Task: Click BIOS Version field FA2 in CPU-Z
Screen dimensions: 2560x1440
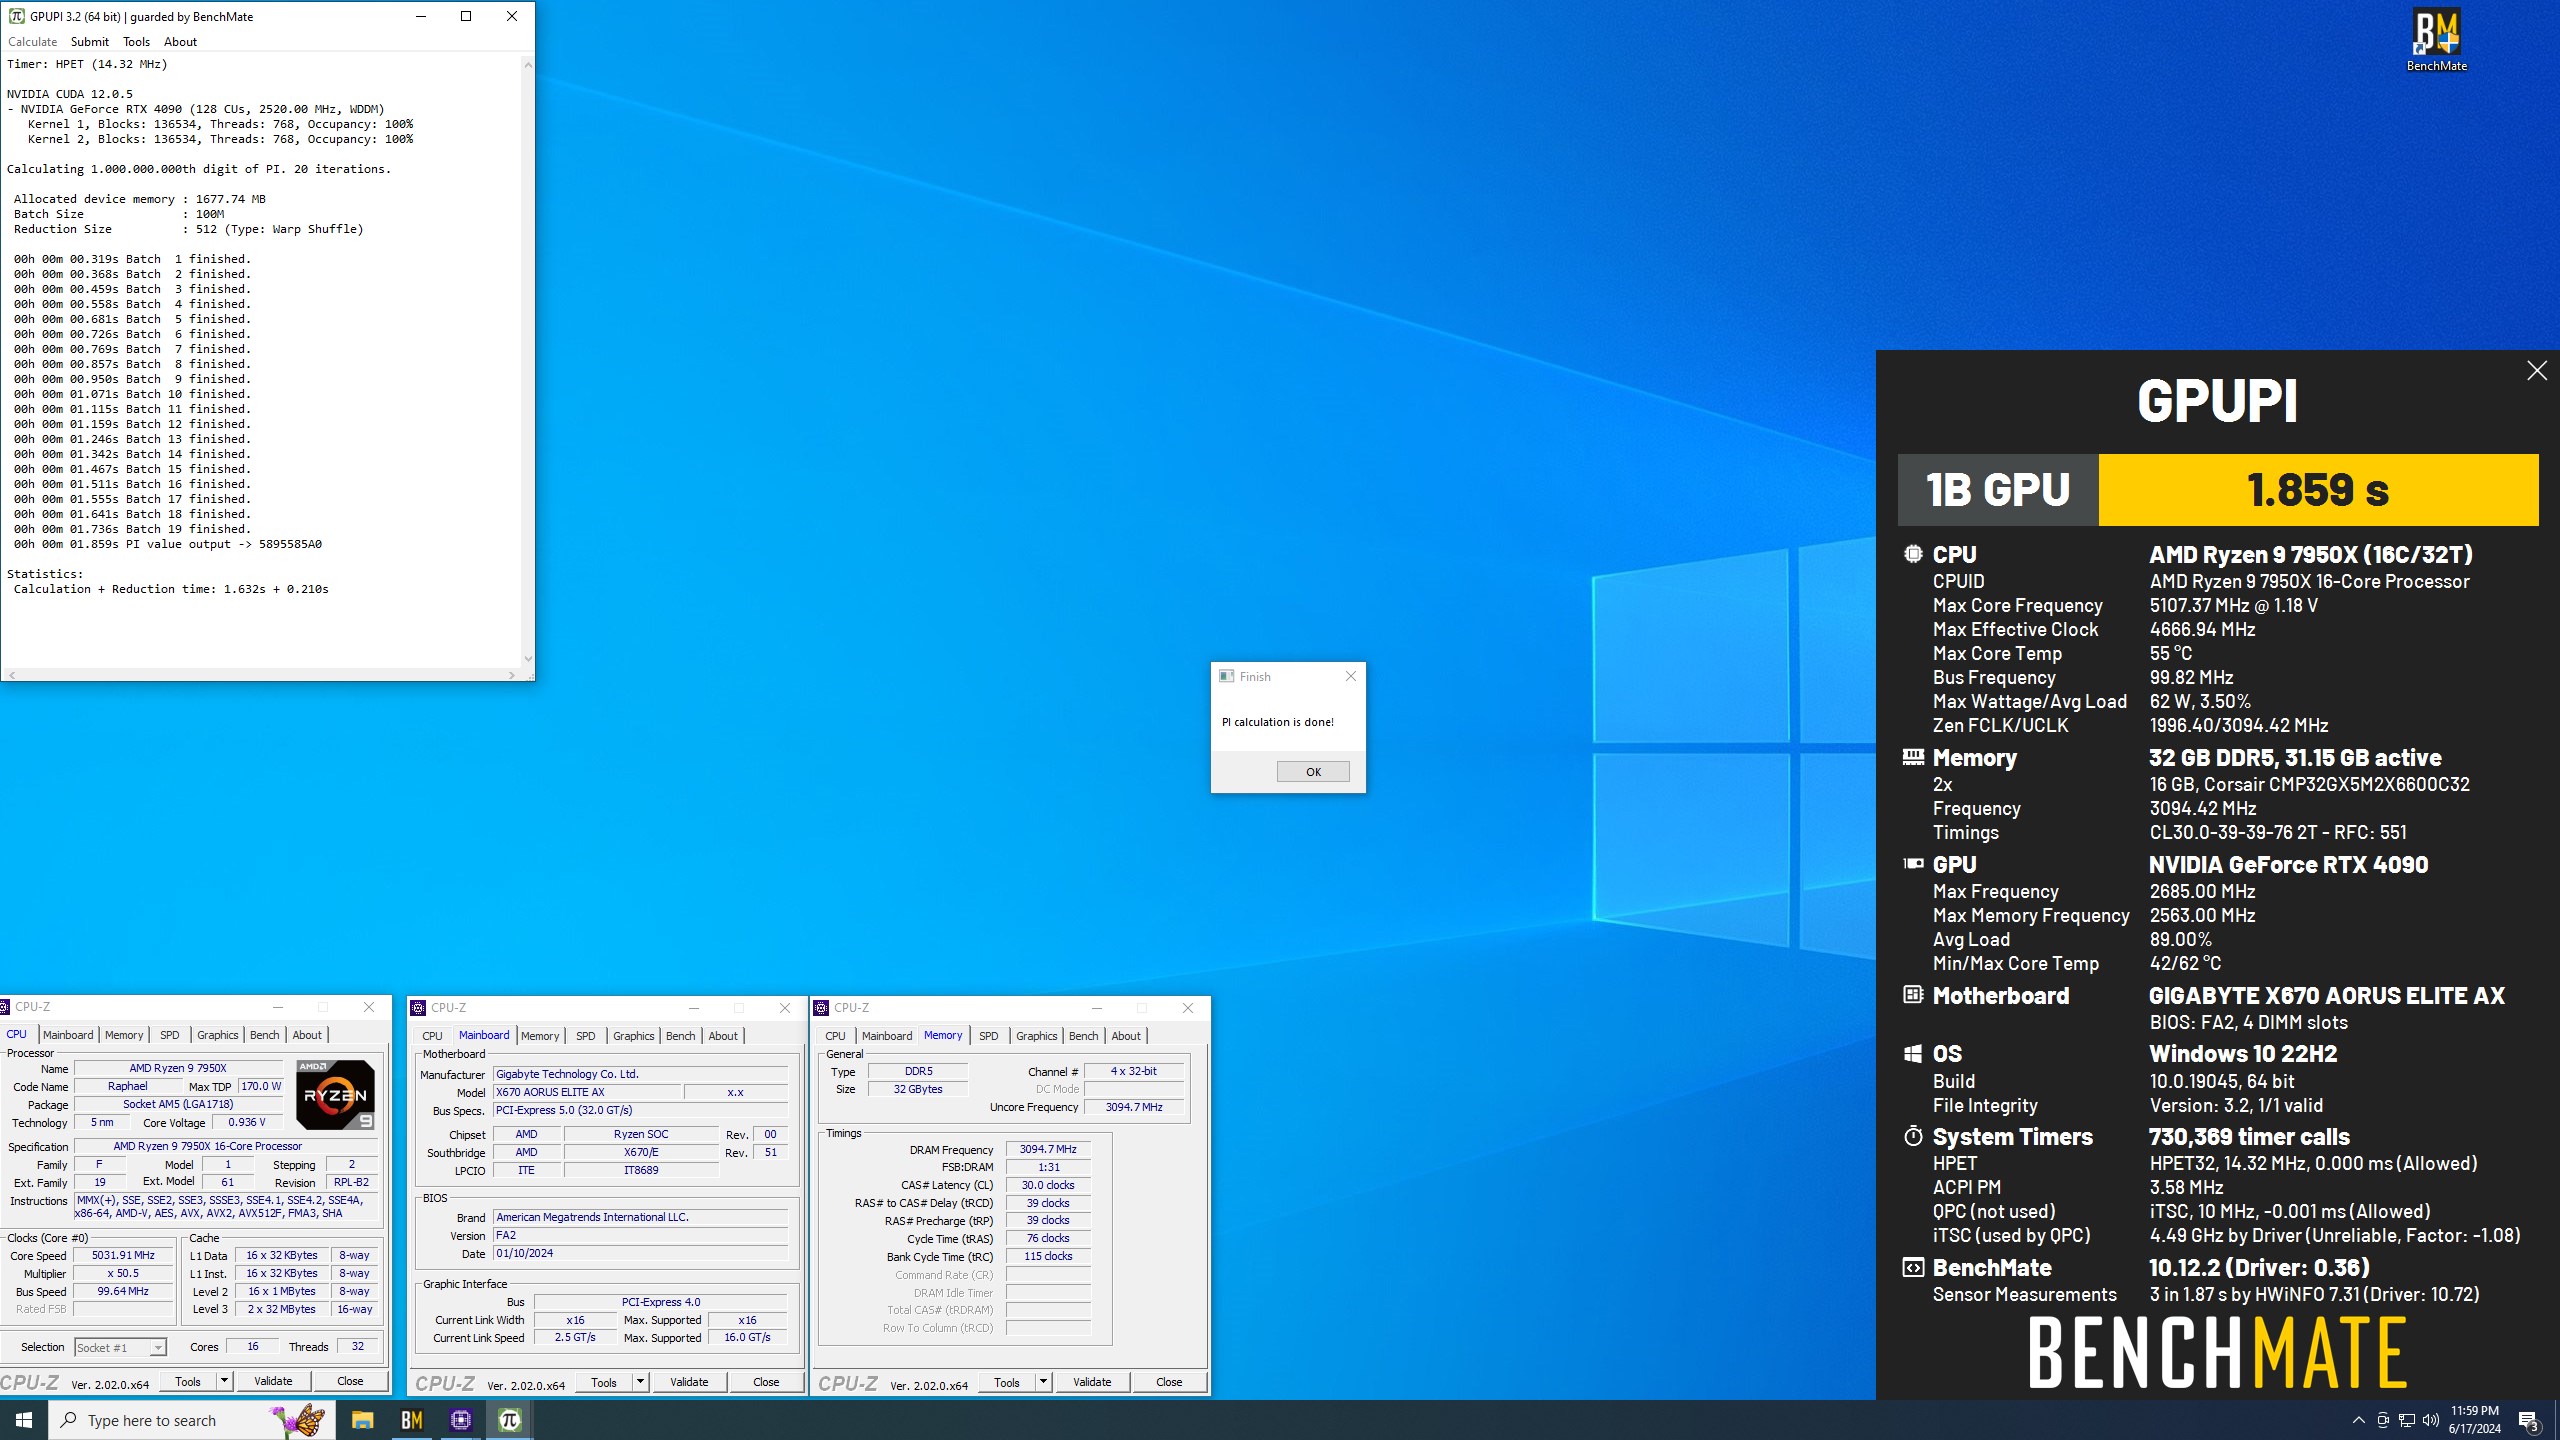Action: click(640, 1236)
